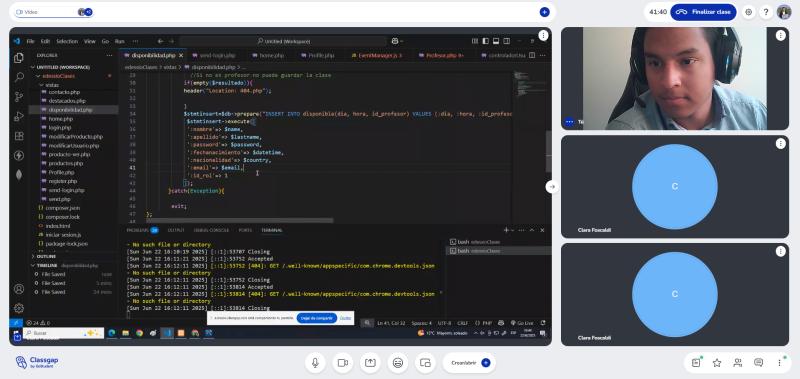Click the lightning bolt activity bar icon
The height and width of the screenshot is (379, 800).
(19, 155)
